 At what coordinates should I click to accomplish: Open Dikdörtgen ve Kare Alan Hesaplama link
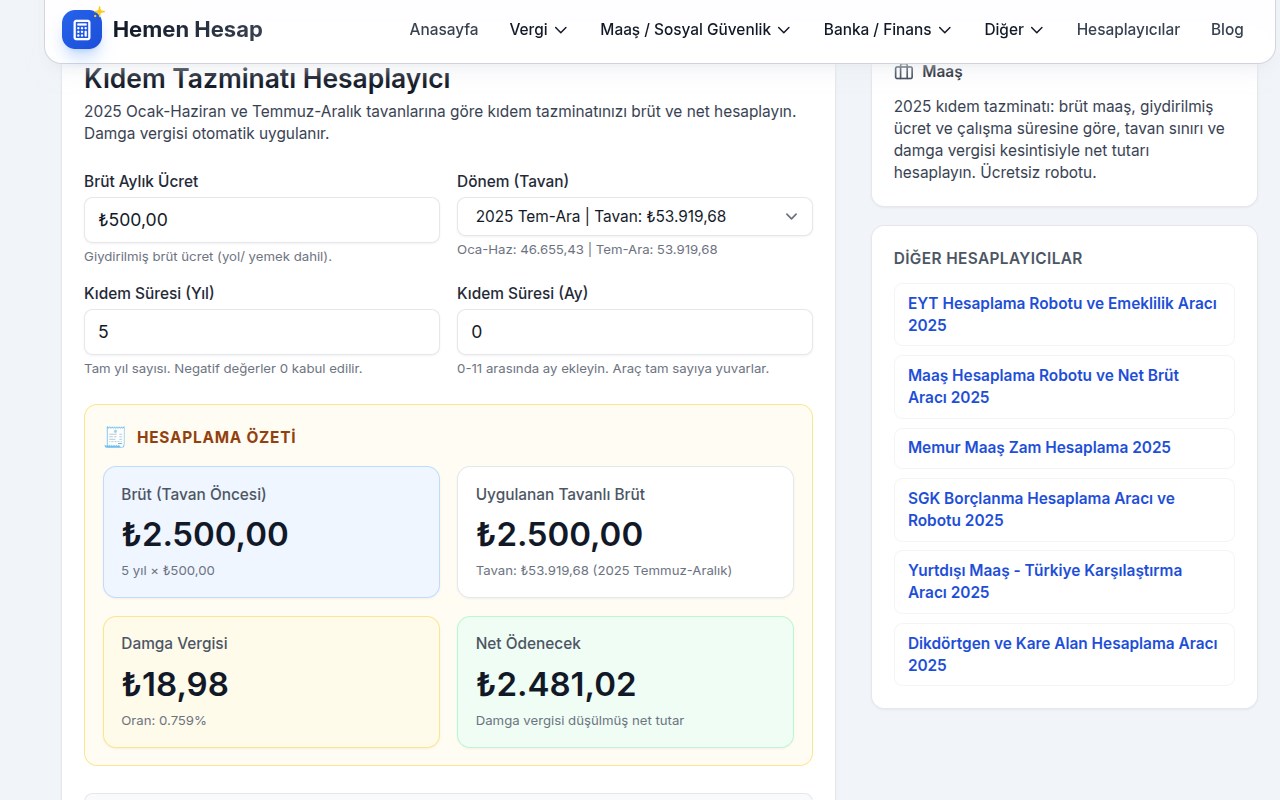(1062, 654)
